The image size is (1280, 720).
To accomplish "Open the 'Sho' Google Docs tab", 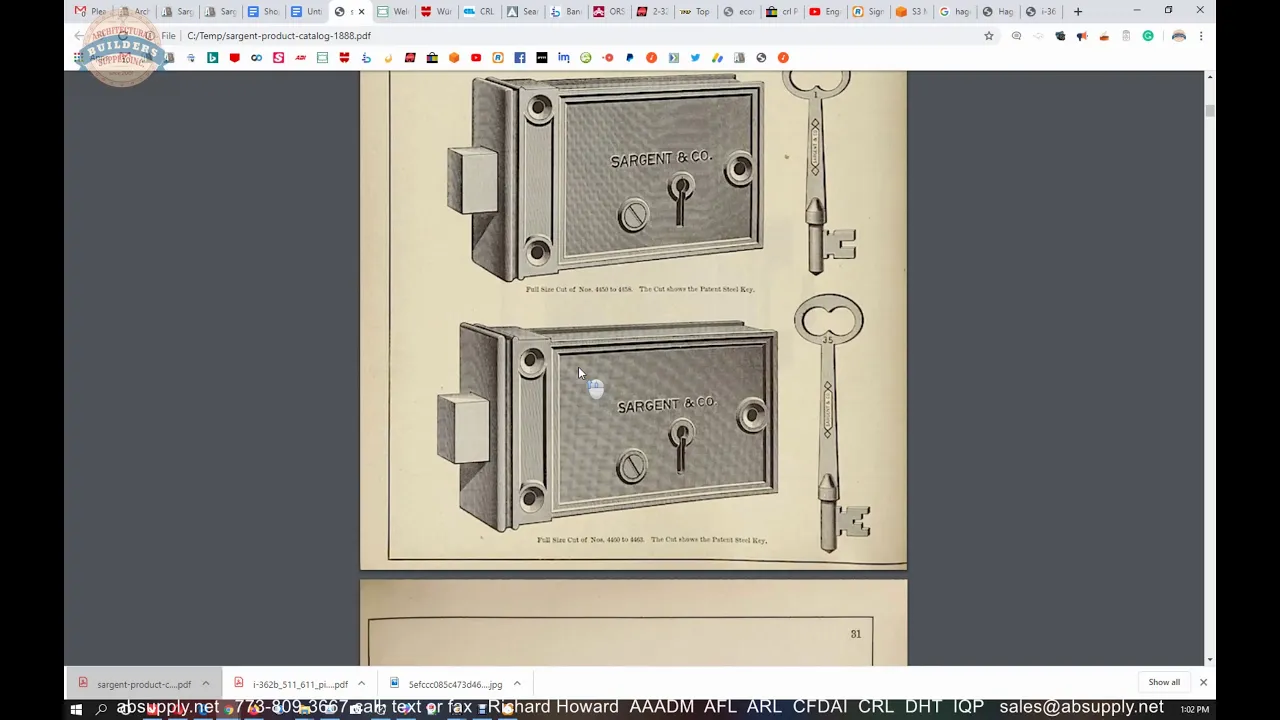I will (x=264, y=12).
